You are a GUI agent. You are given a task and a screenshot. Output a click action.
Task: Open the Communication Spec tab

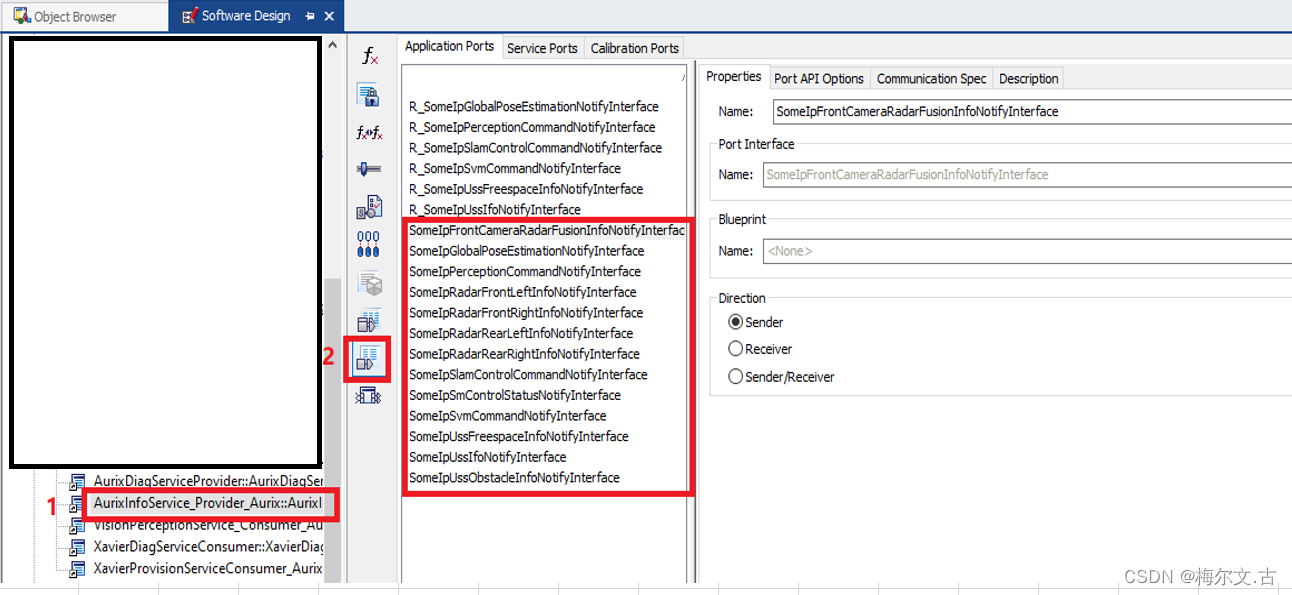(x=931, y=78)
